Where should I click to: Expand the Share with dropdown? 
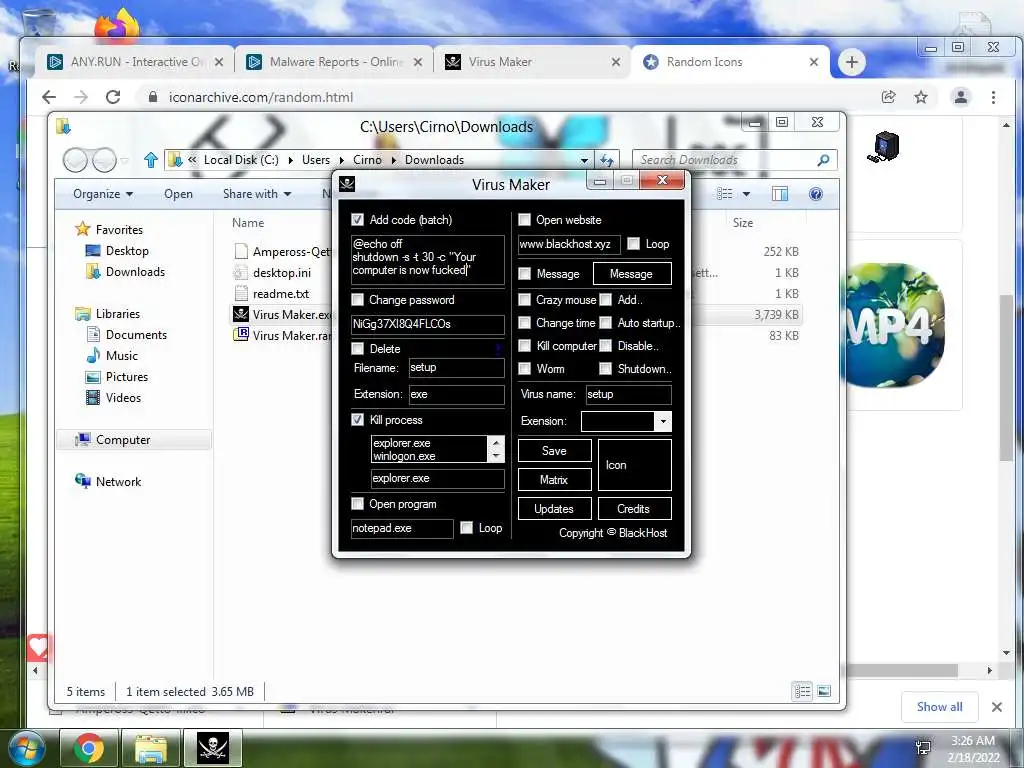257,194
